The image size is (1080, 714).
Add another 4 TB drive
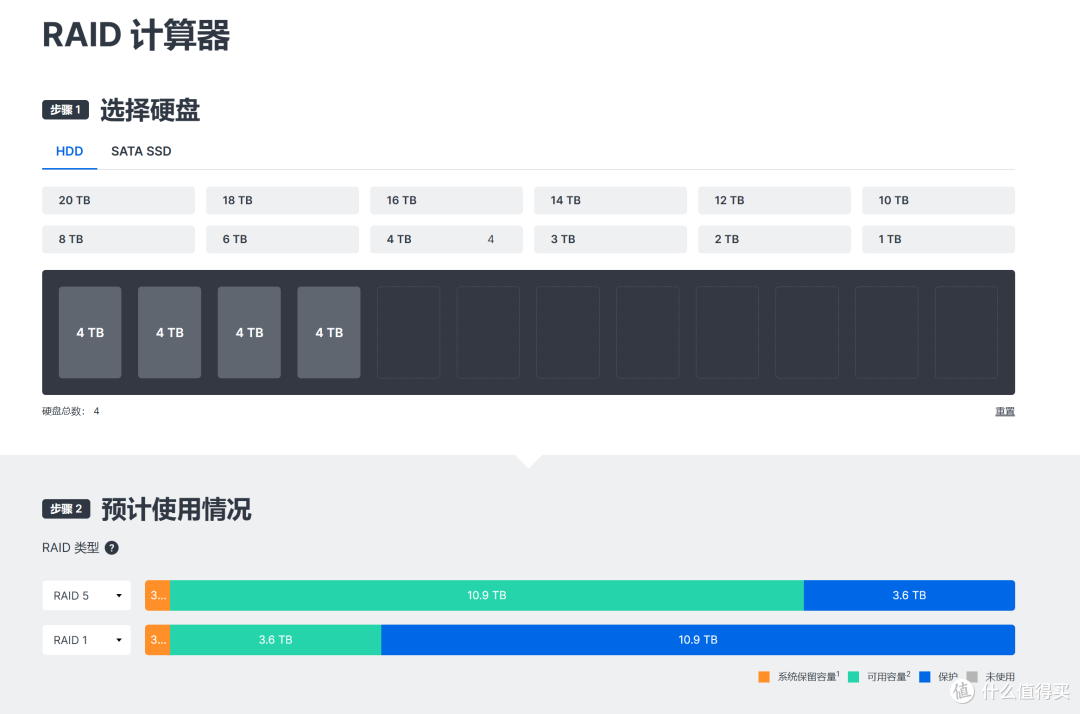[446, 240]
